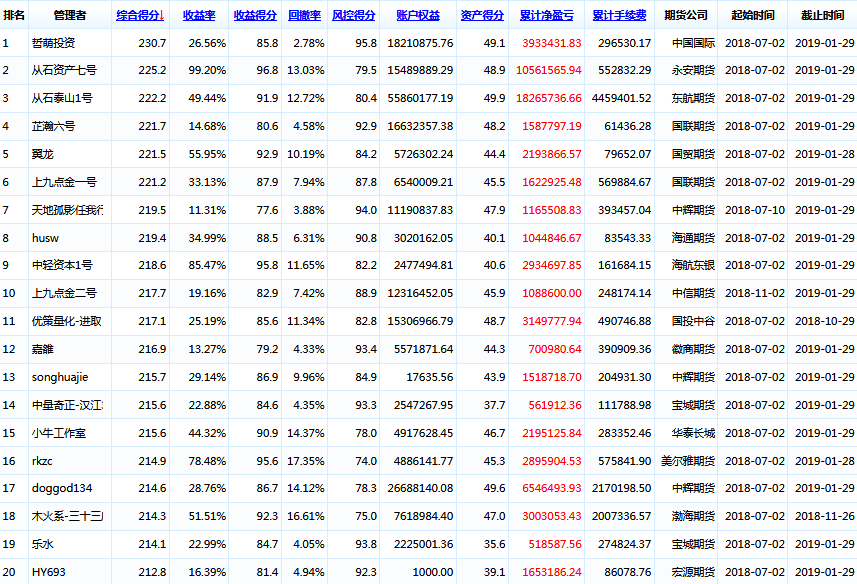
Task: Click the 收益得分 column header
Action: 256,16
